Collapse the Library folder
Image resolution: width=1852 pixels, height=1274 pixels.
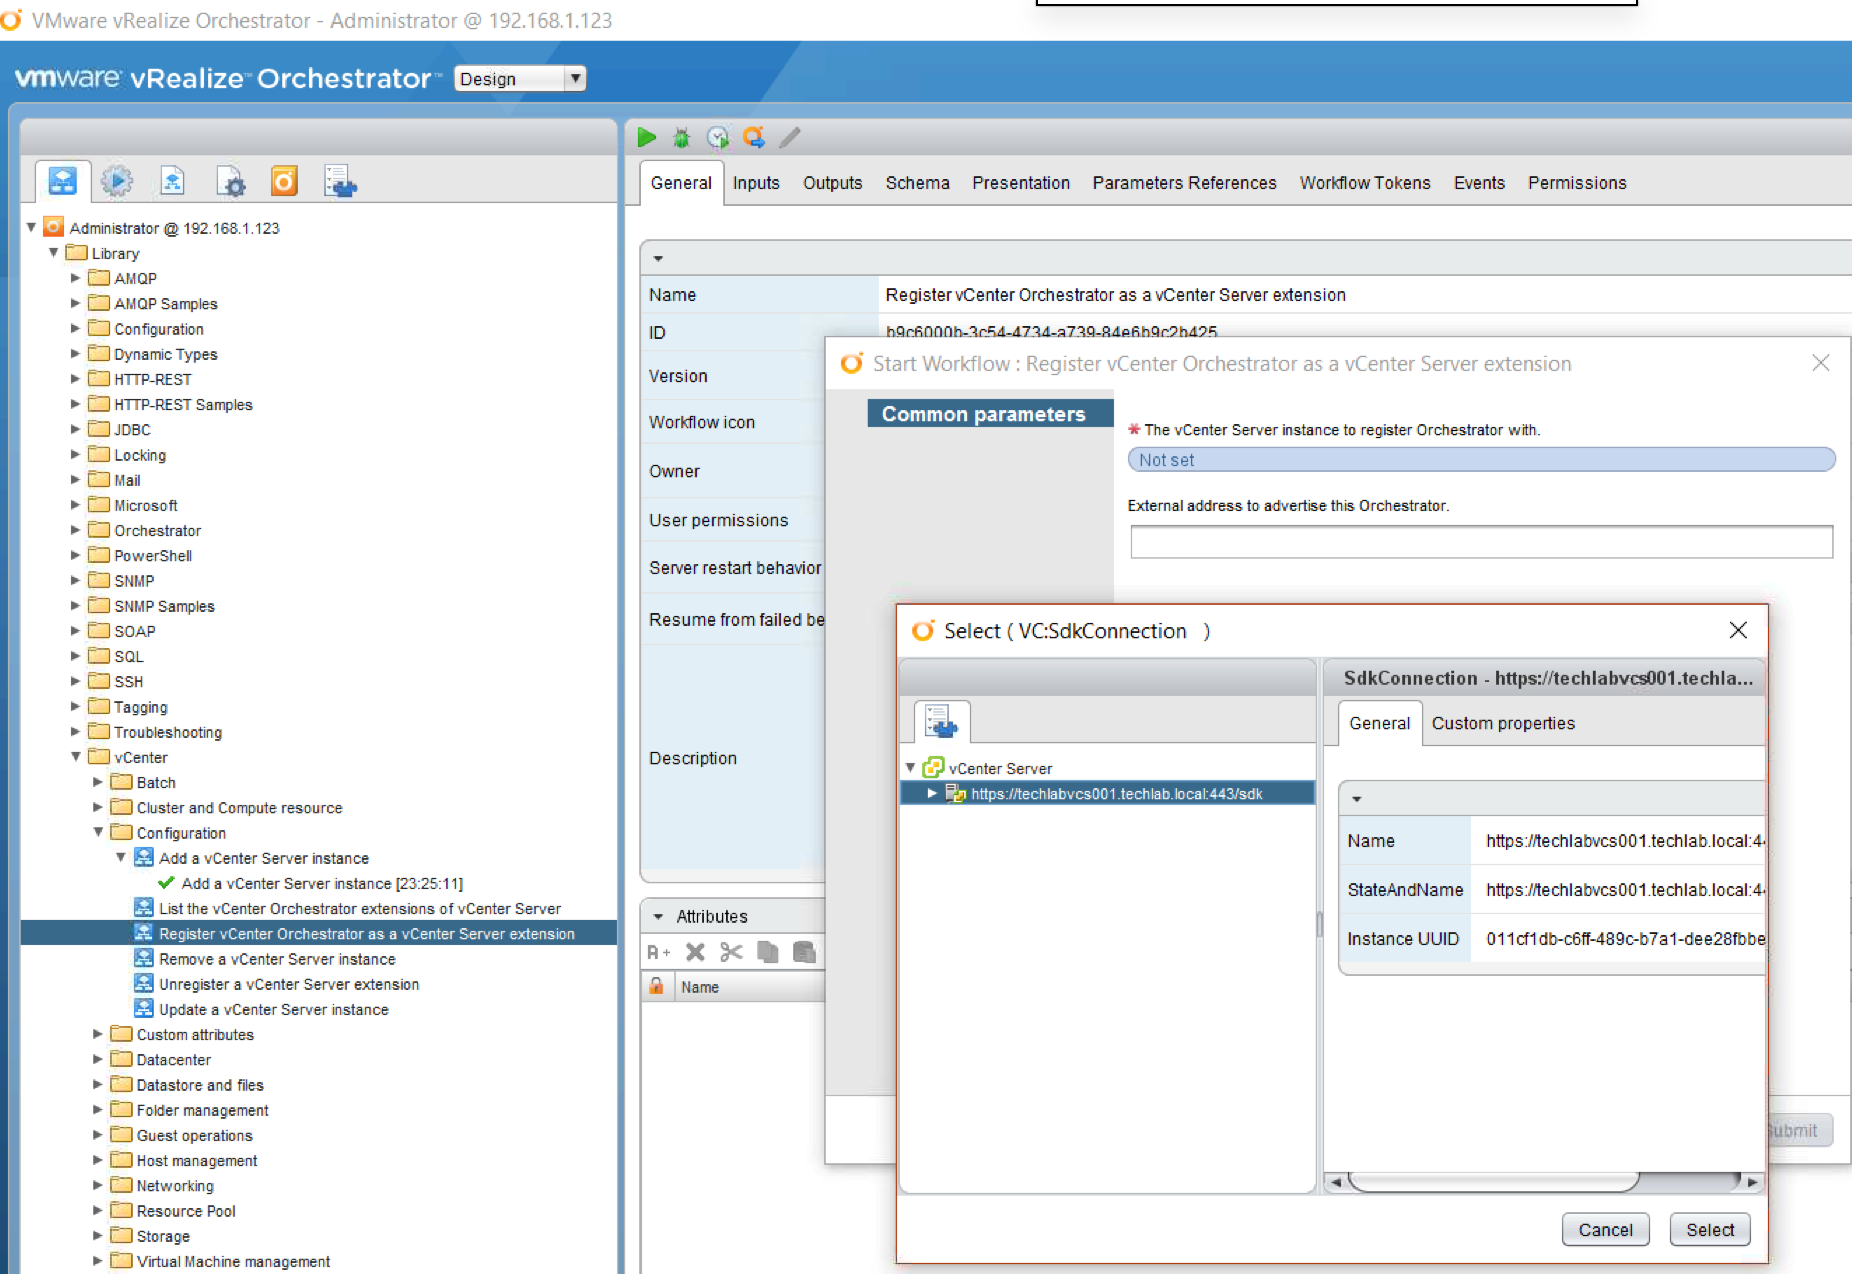pos(53,252)
